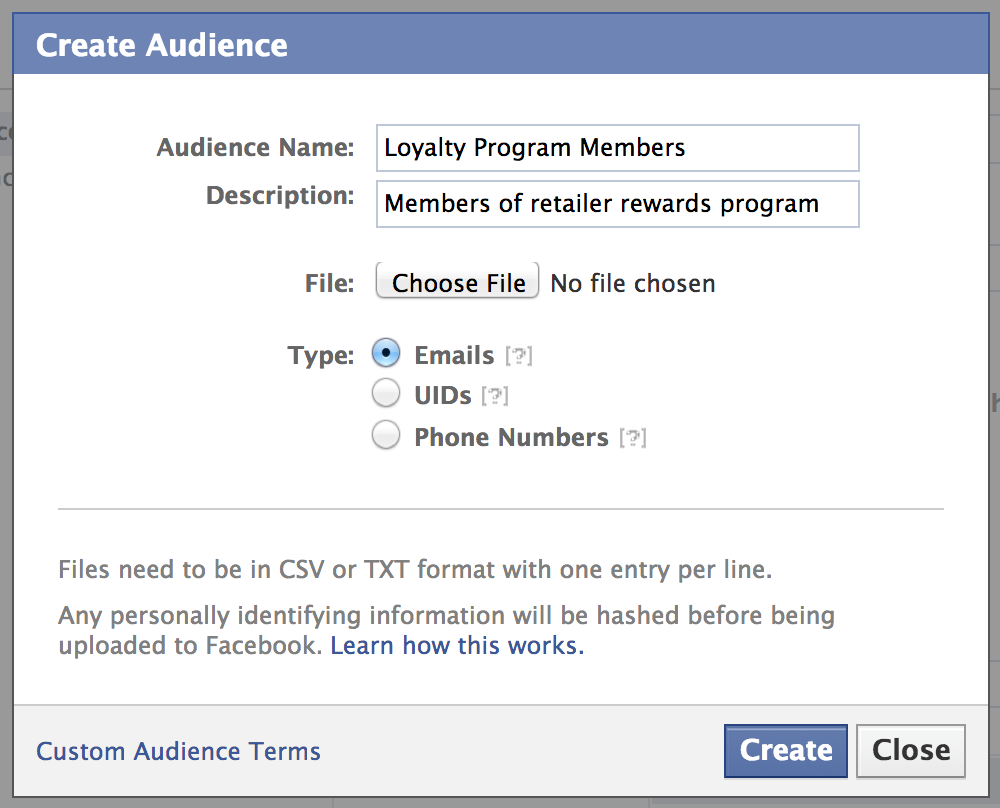Open the Custom Audience Terms link

178,751
